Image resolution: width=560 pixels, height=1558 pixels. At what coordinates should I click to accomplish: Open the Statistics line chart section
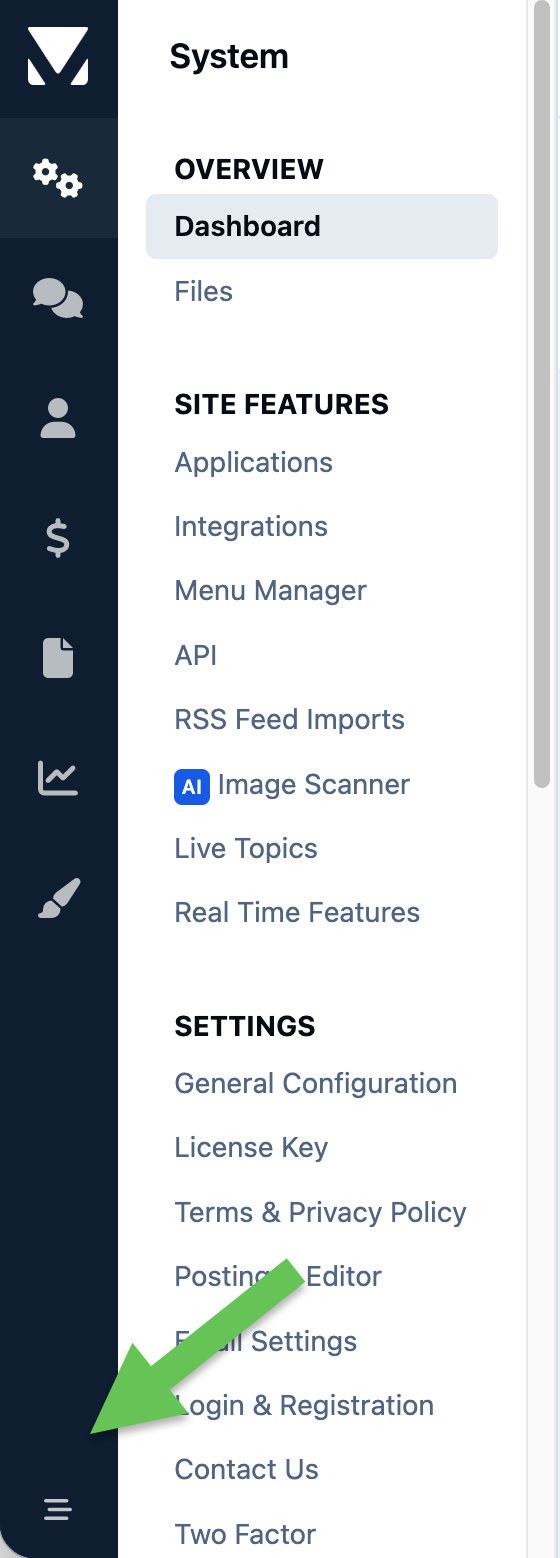click(x=58, y=778)
